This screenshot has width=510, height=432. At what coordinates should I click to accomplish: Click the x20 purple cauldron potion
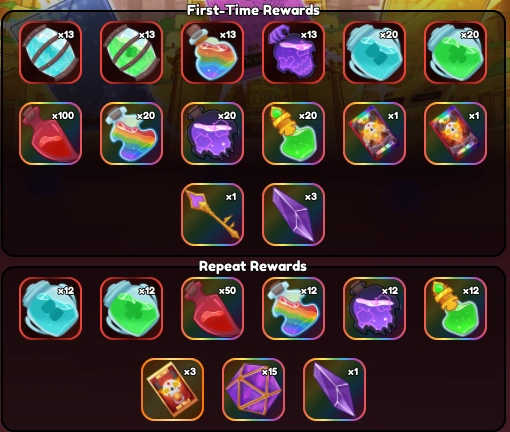click(x=212, y=134)
